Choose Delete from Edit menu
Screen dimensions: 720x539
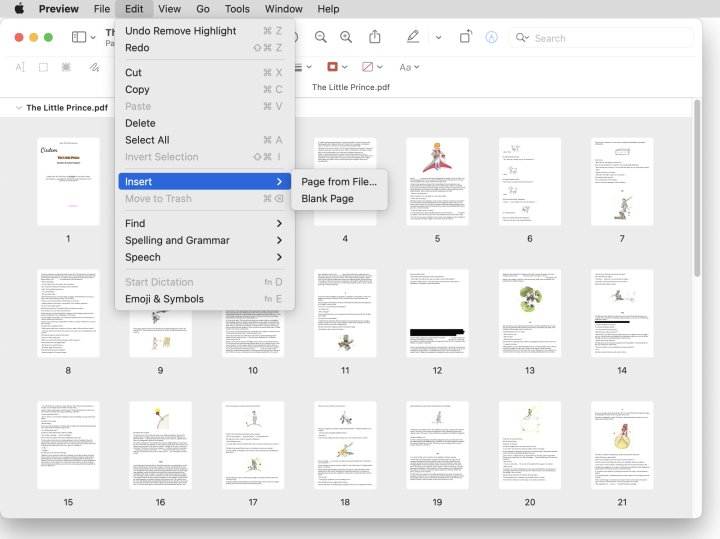[x=204, y=123]
